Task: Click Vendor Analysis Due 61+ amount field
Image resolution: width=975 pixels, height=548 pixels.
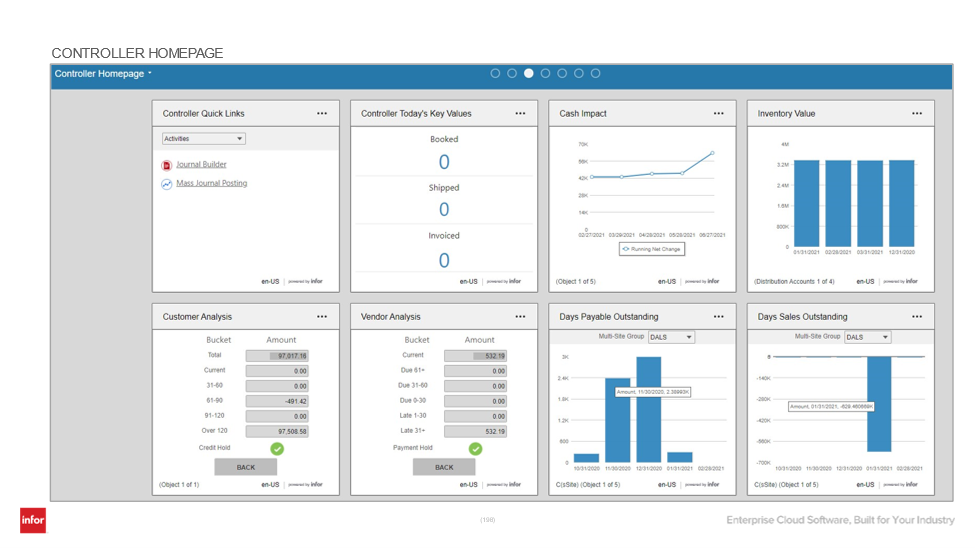Action: tap(476, 371)
